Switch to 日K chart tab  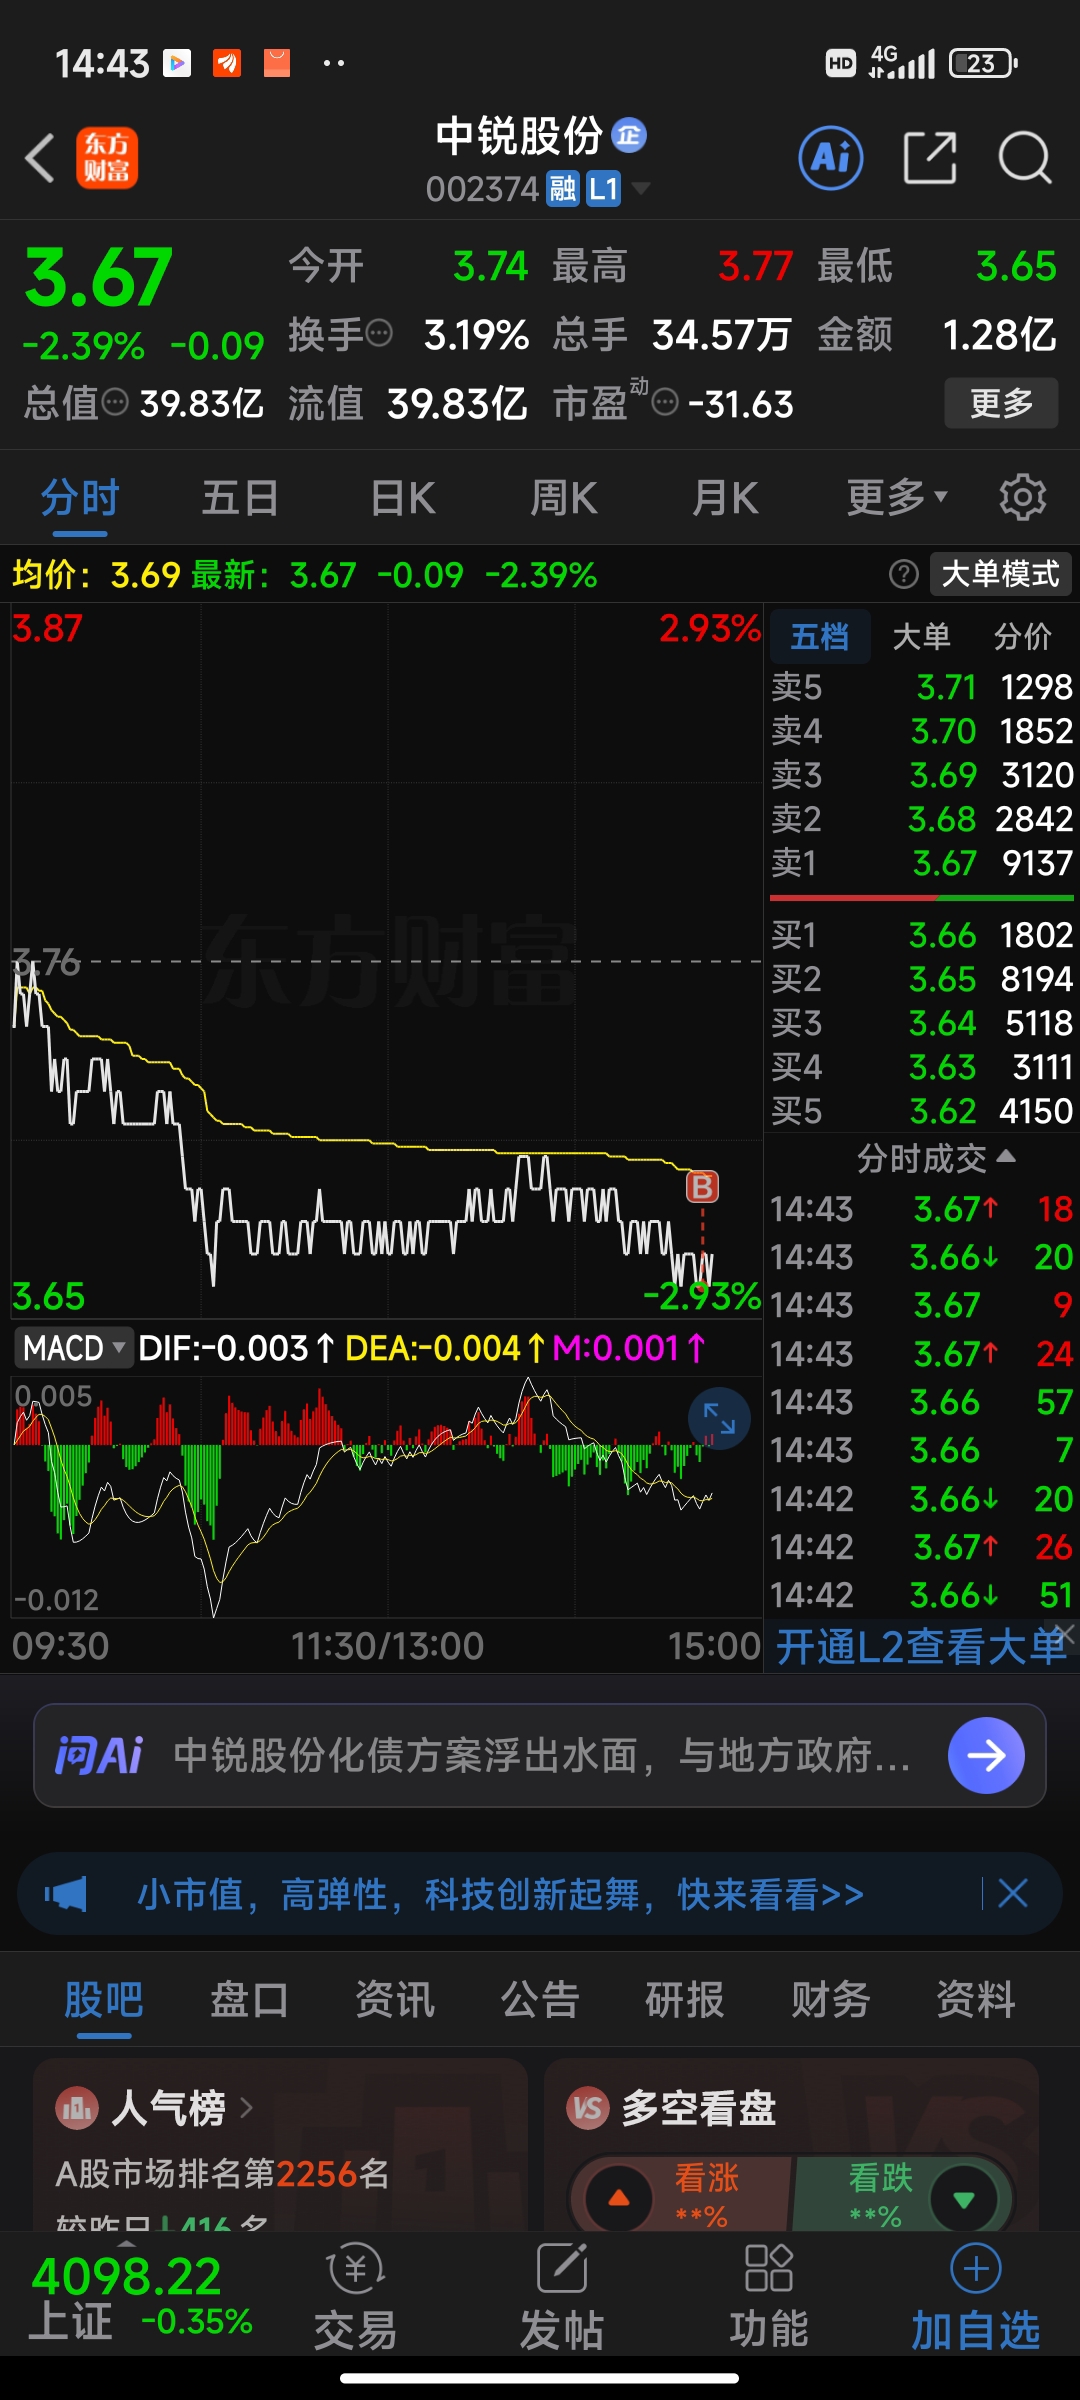[403, 497]
